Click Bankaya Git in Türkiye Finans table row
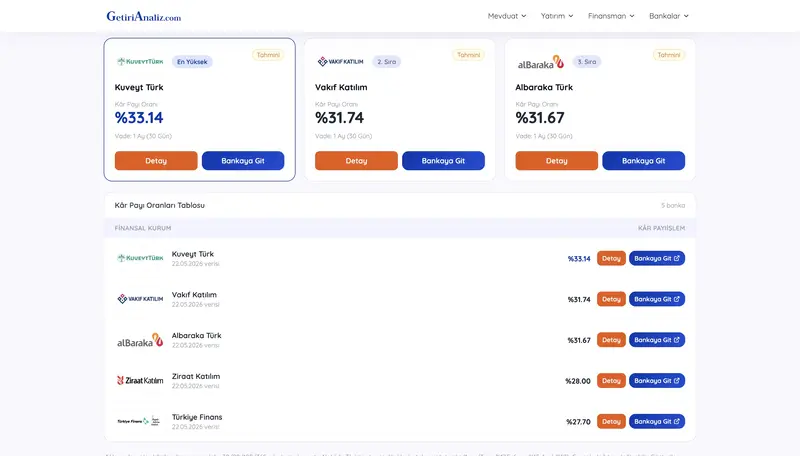Viewport: 800px width, 456px height. click(x=657, y=422)
